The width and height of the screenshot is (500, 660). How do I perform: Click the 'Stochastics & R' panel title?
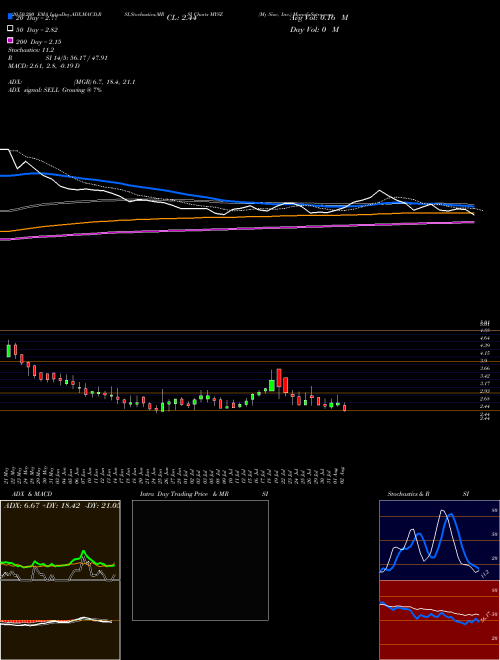pyautogui.click(x=409, y=494)
